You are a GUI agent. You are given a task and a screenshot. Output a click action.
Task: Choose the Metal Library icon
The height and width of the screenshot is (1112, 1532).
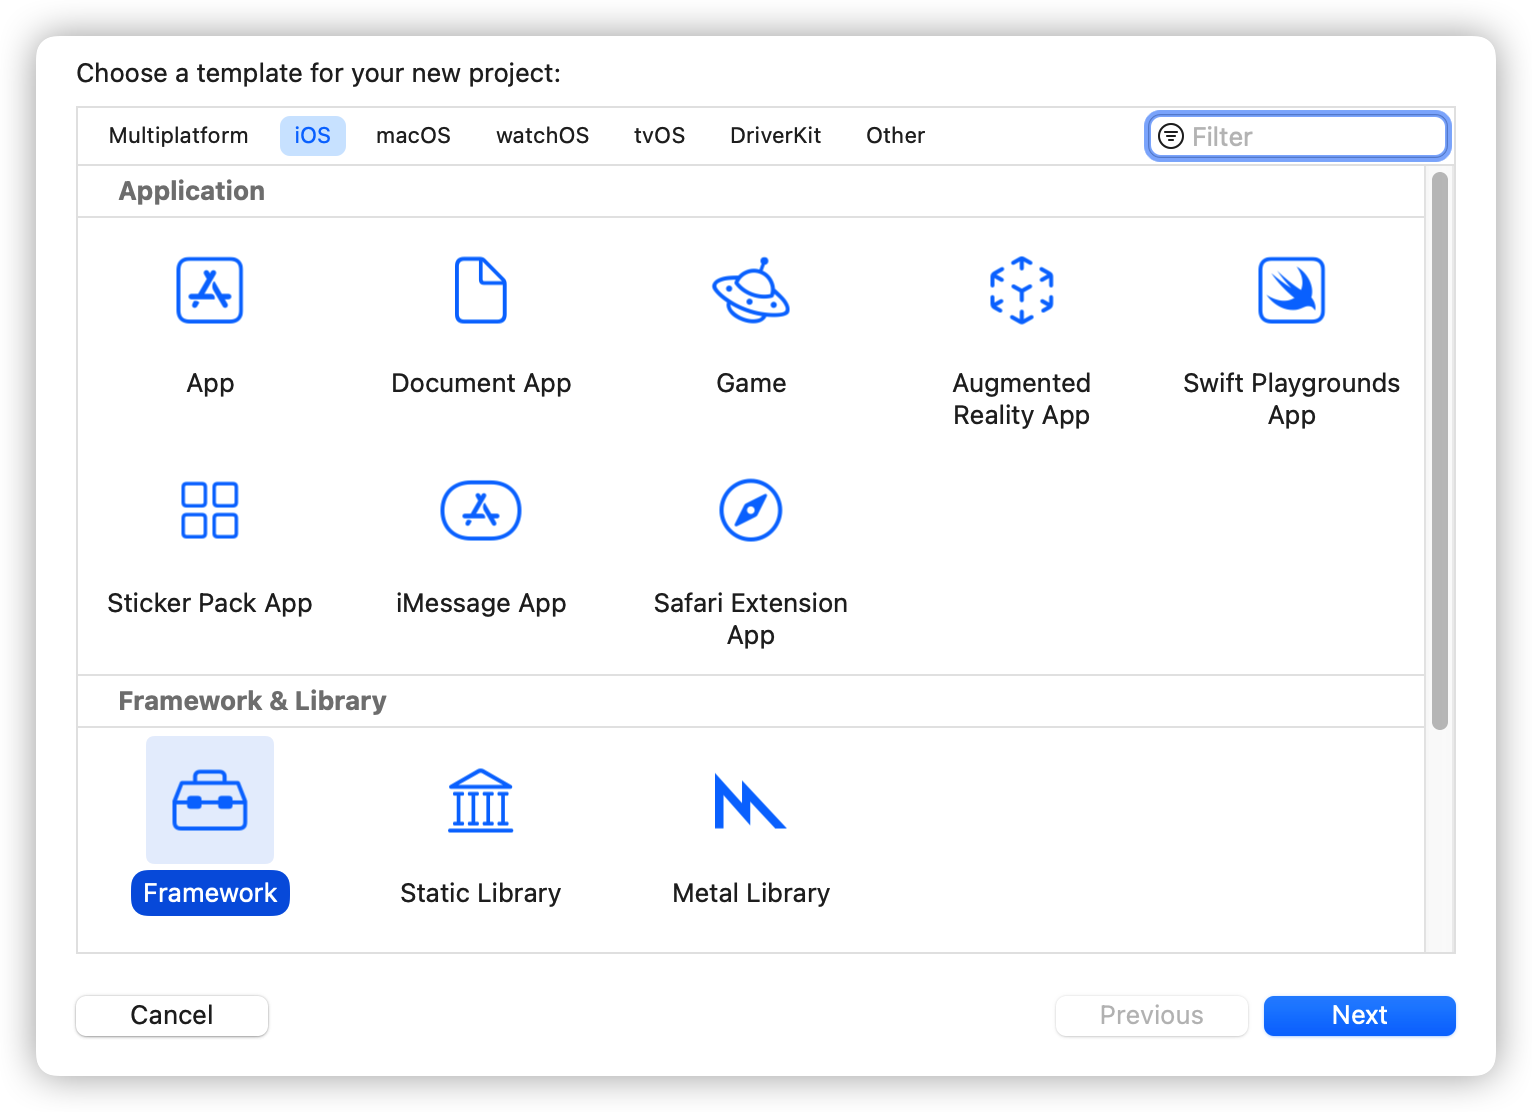click(x=751, y=801)
